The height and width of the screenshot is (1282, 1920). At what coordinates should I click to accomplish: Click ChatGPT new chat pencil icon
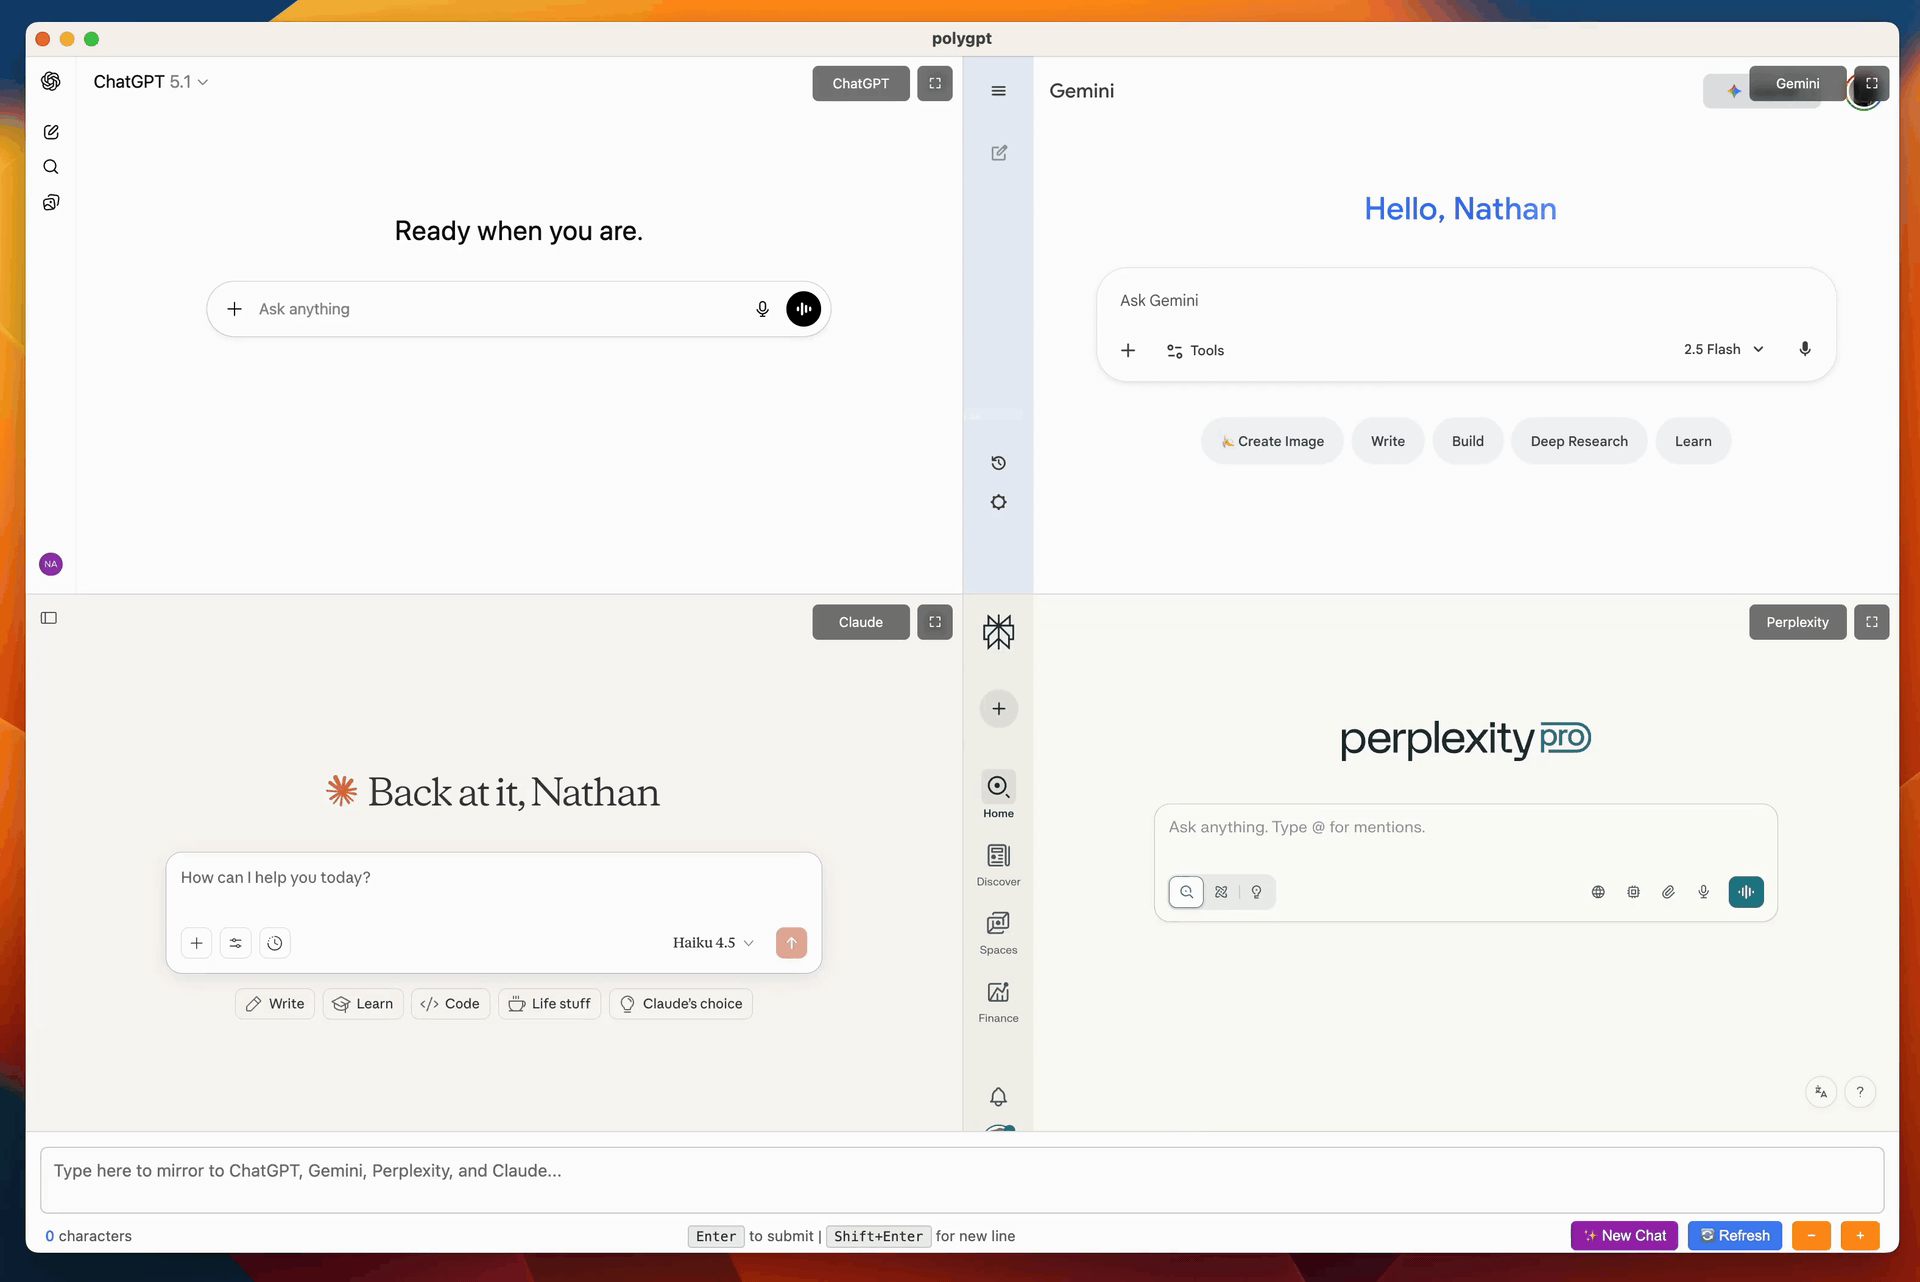51,132
